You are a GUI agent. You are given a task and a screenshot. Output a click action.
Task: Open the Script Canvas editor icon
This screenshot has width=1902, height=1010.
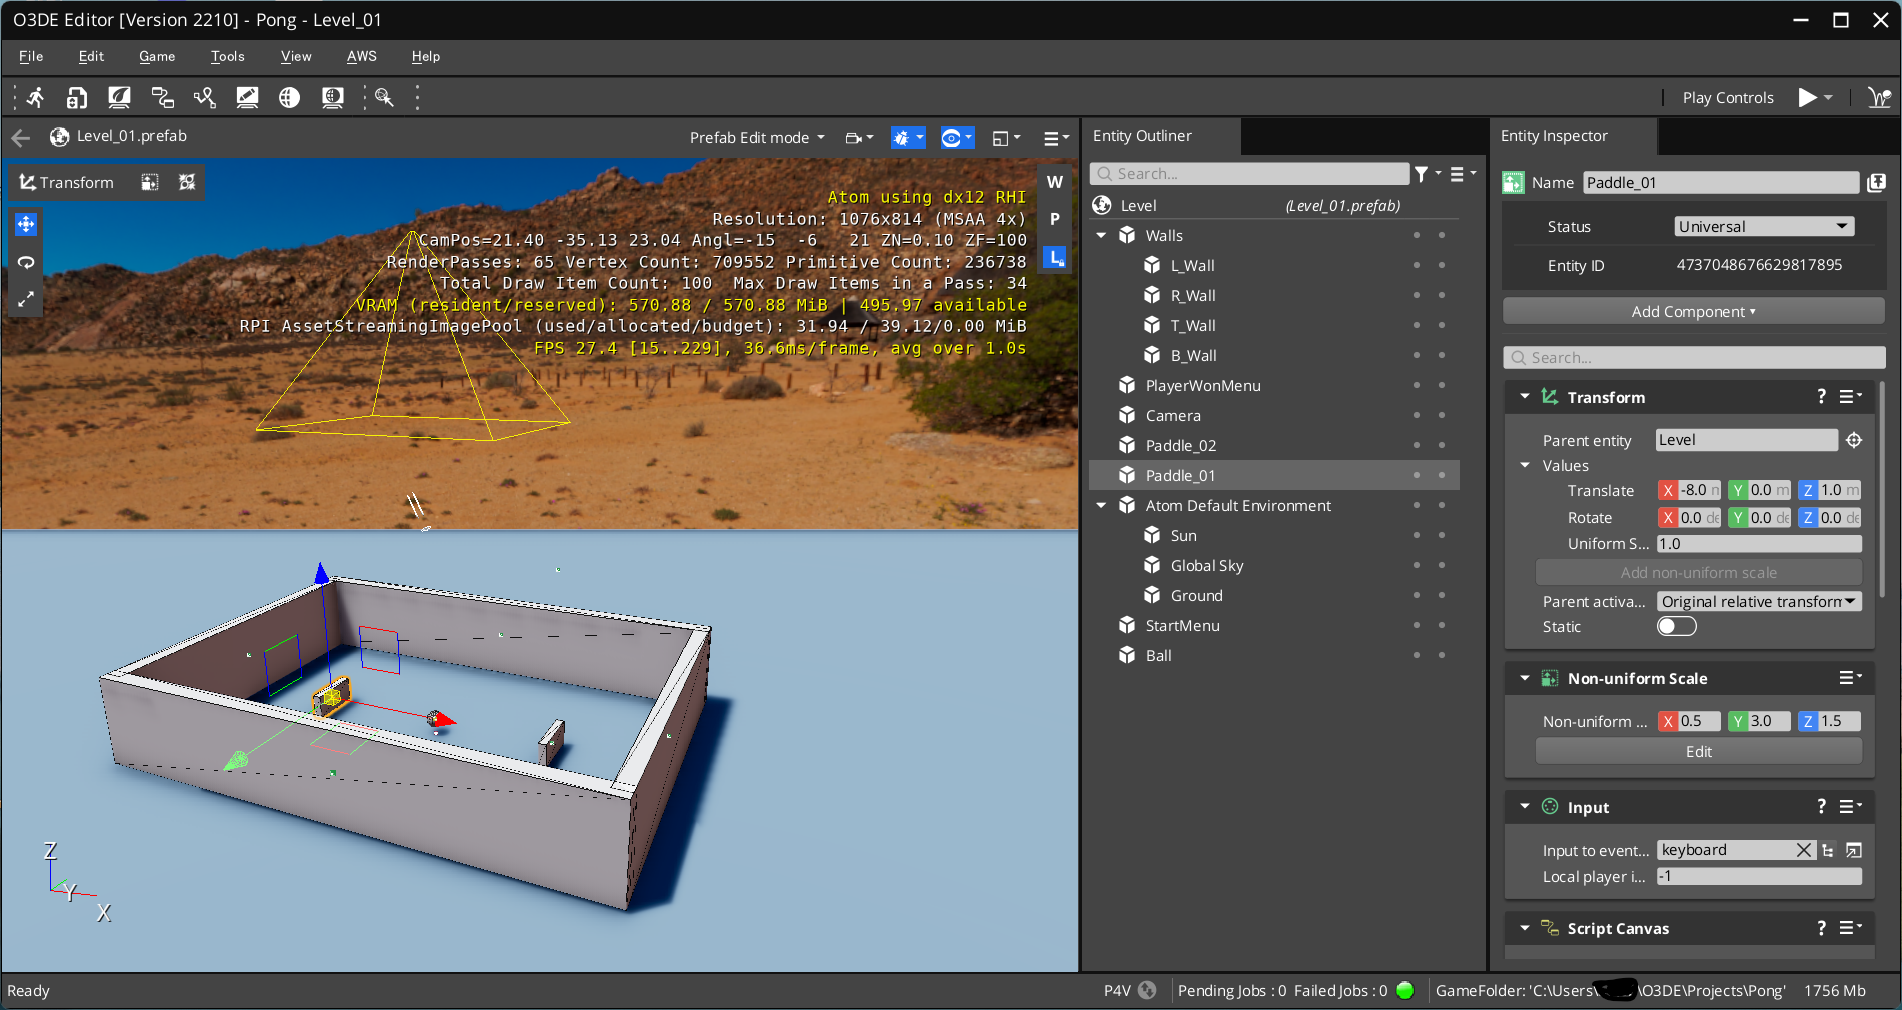tap(162, 97)
